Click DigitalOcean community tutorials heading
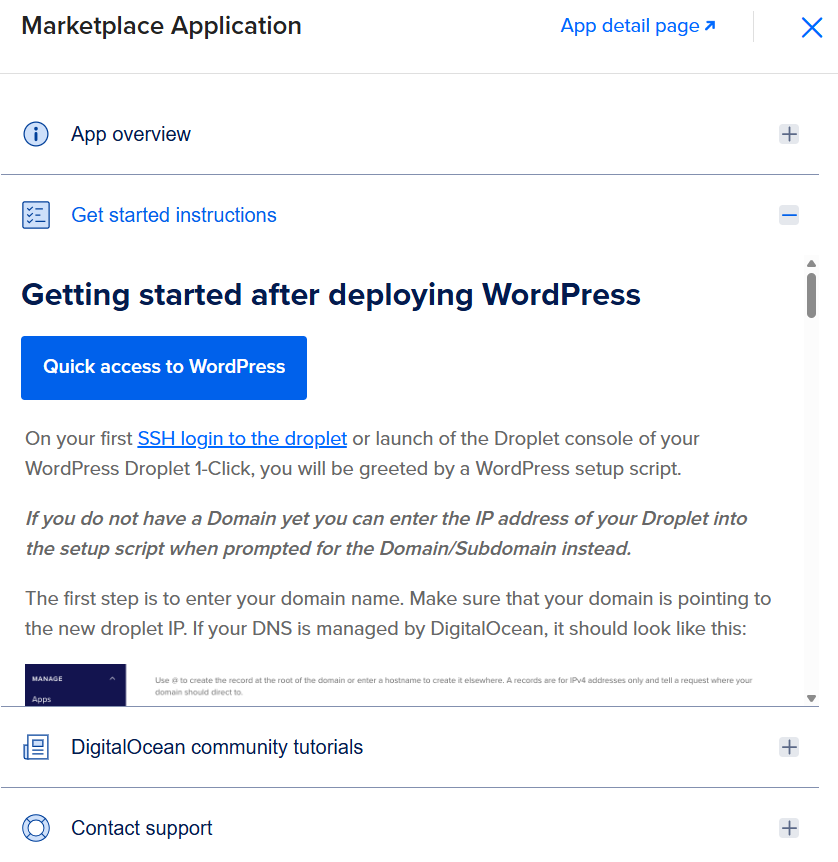 (217, 747)
